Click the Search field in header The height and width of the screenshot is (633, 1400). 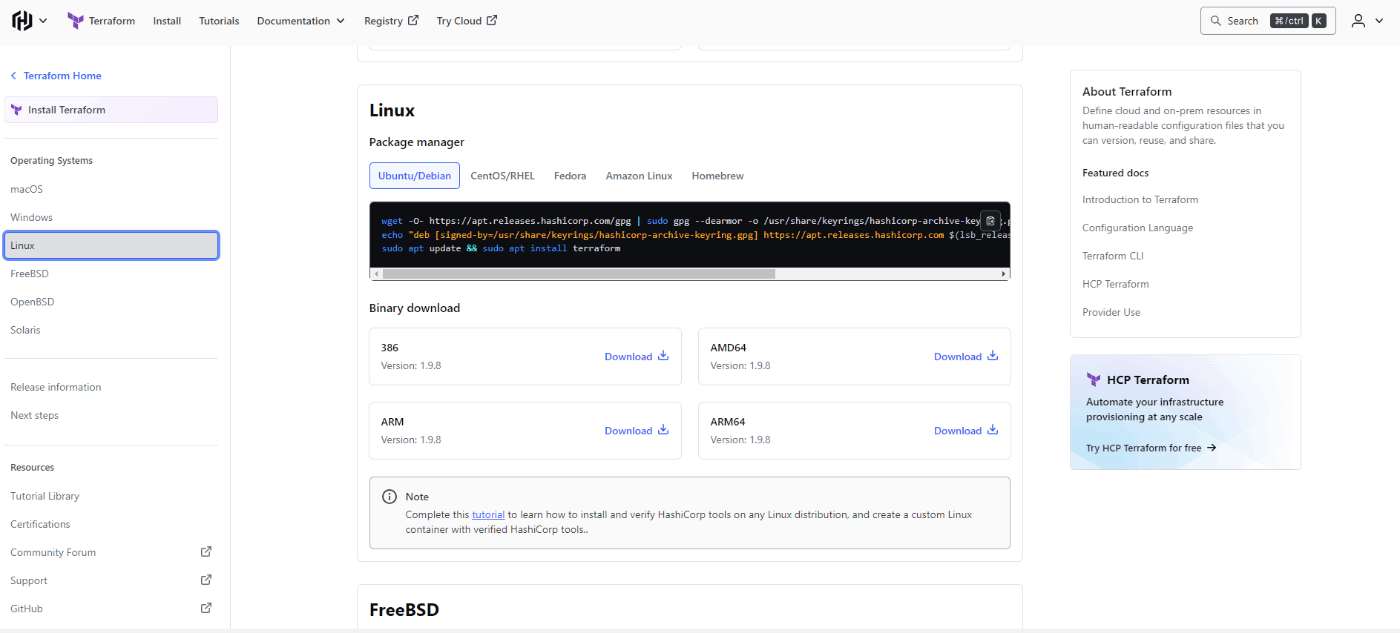pos(1267,21)
